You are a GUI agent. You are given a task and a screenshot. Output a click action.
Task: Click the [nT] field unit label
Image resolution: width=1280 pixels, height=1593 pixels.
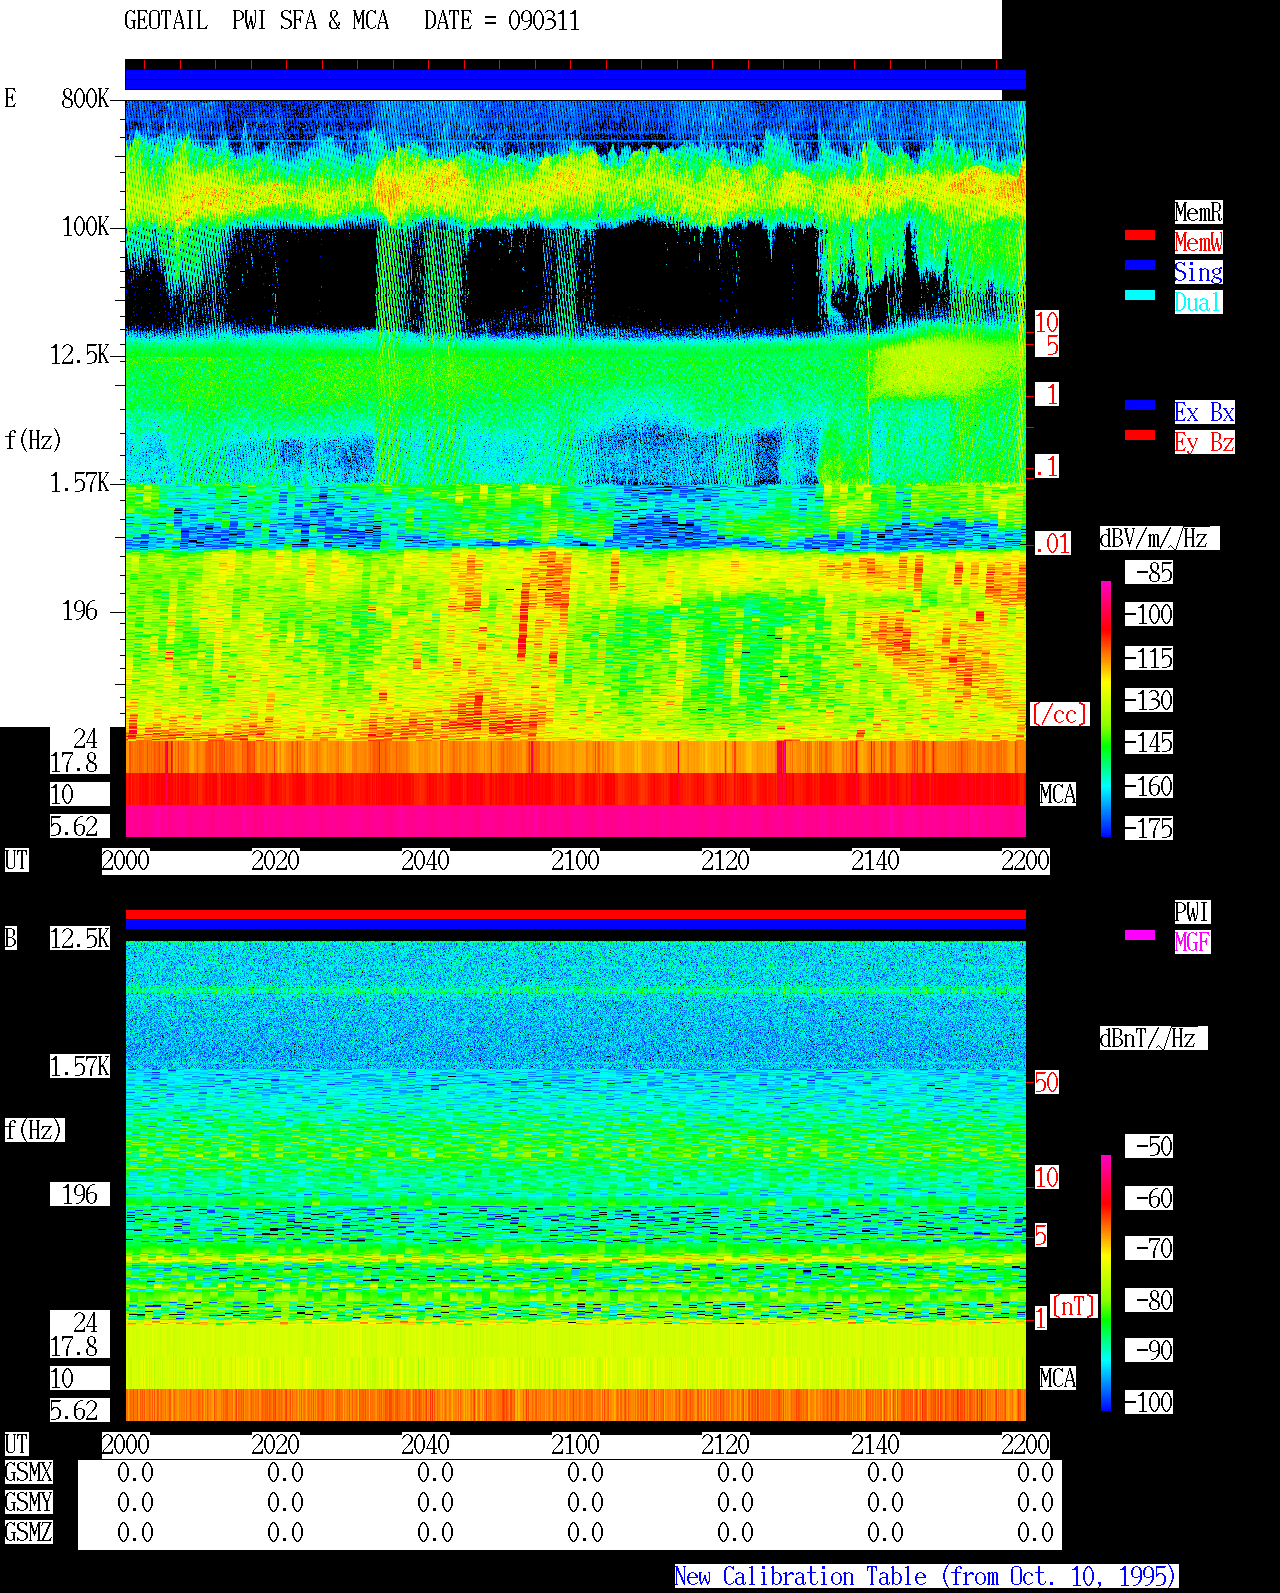coord(1074,1306)
